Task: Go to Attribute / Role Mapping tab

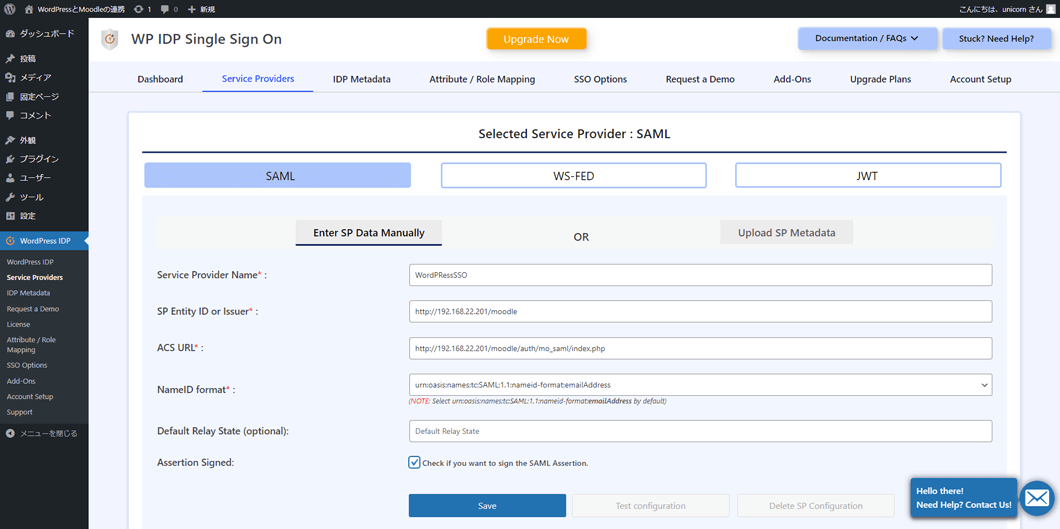Action: point(482,79)
